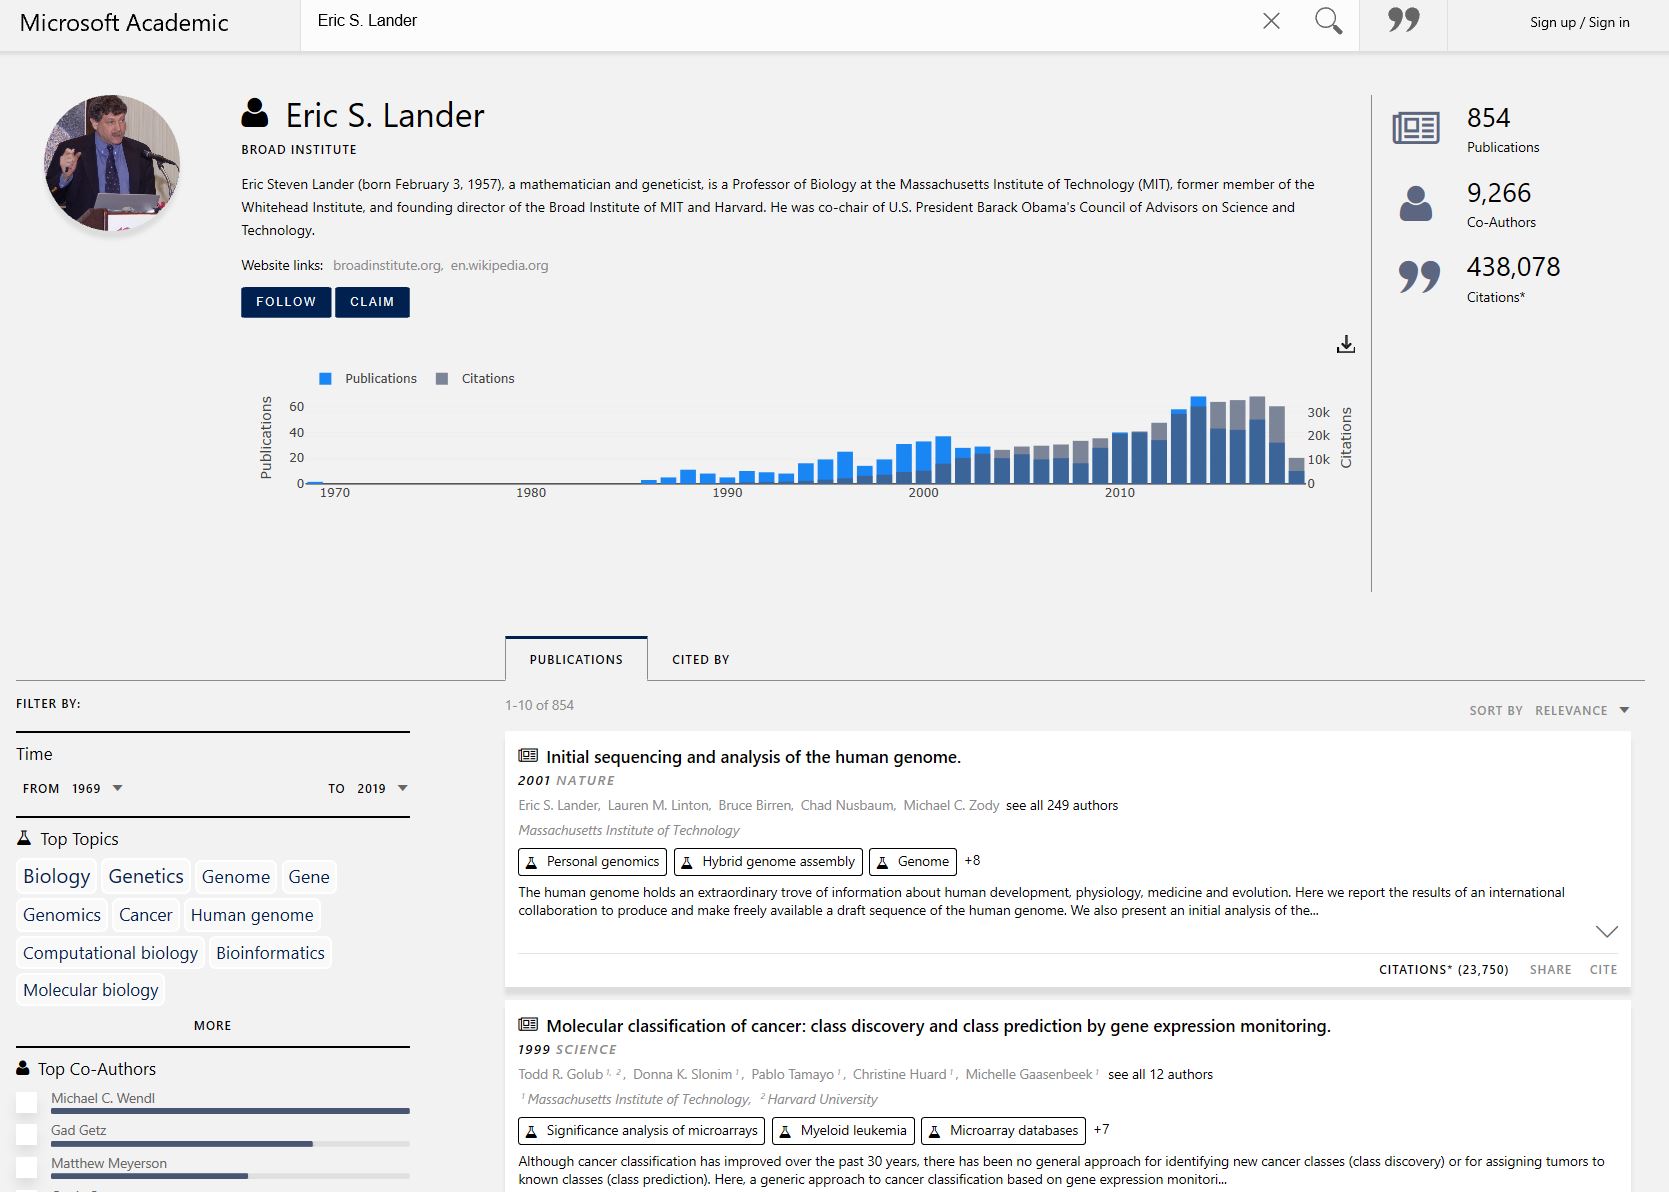Expand the abstract chevron on the genome paper
The image size is (1669, 1192).
tap(1606, 931)
